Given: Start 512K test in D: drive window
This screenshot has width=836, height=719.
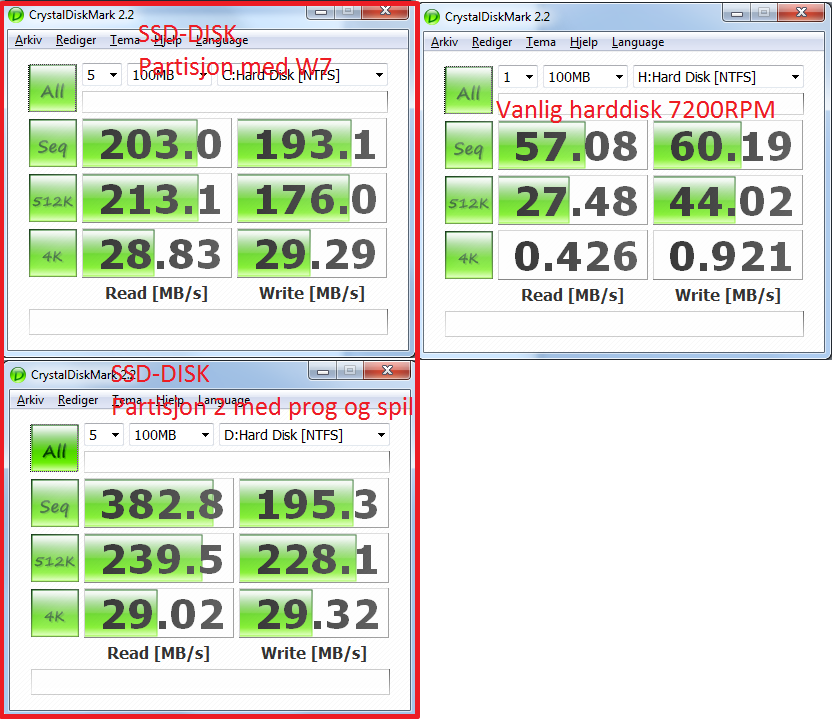Looking at the screenshot, I should [54, 558].
